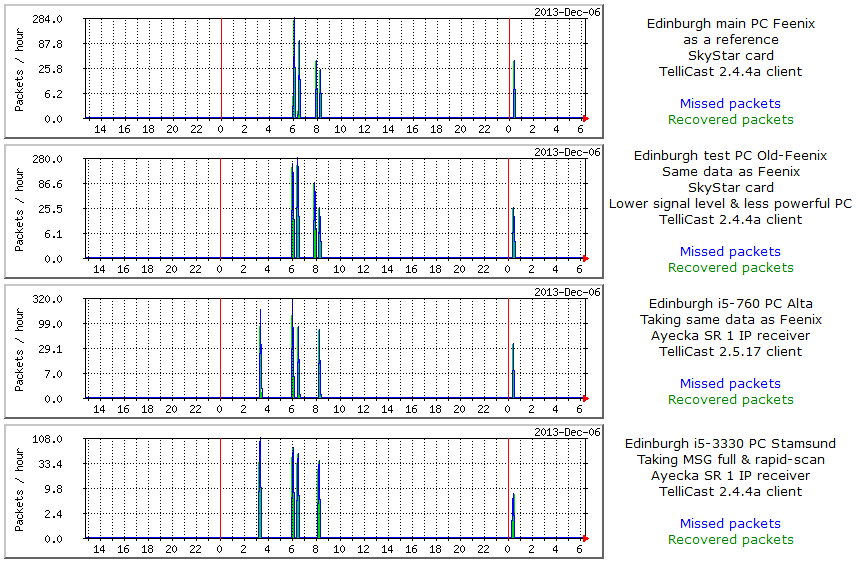Select the text "Edinburgh i5-3330 PC Stamsund"
Screen dimensions: 858x562
[731, 443]
